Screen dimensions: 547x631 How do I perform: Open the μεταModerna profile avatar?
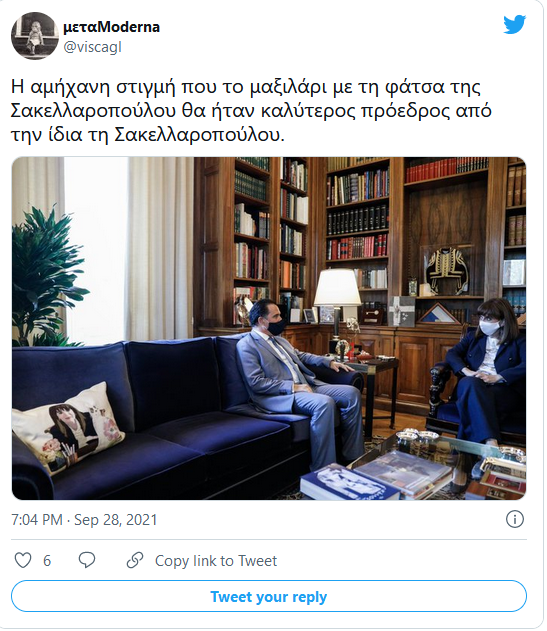point(35,36)
